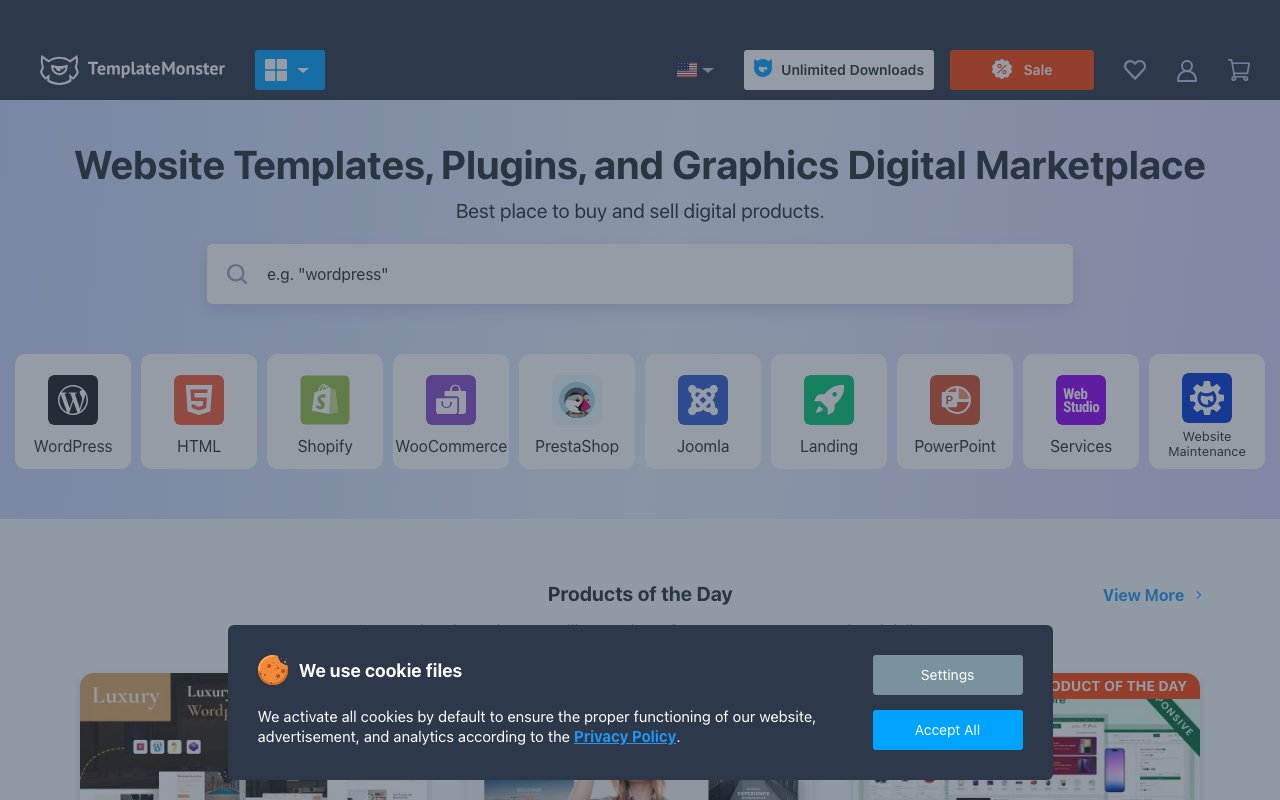Select the WordPress category tile
Viewport: 1280px width, 800px height.
click(73, 411)
